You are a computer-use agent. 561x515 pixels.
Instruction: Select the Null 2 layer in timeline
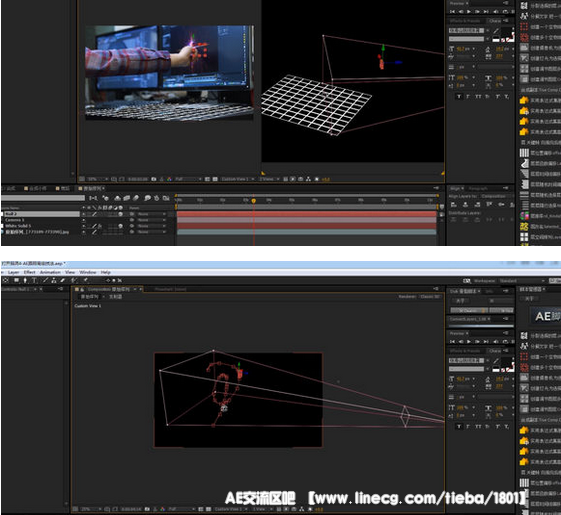[x=42, y=214]
